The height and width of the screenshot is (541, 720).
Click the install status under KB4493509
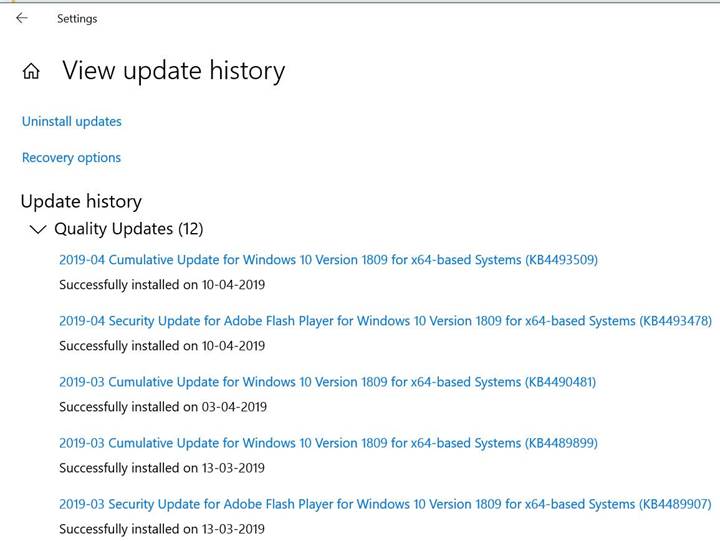pos(162,285)
